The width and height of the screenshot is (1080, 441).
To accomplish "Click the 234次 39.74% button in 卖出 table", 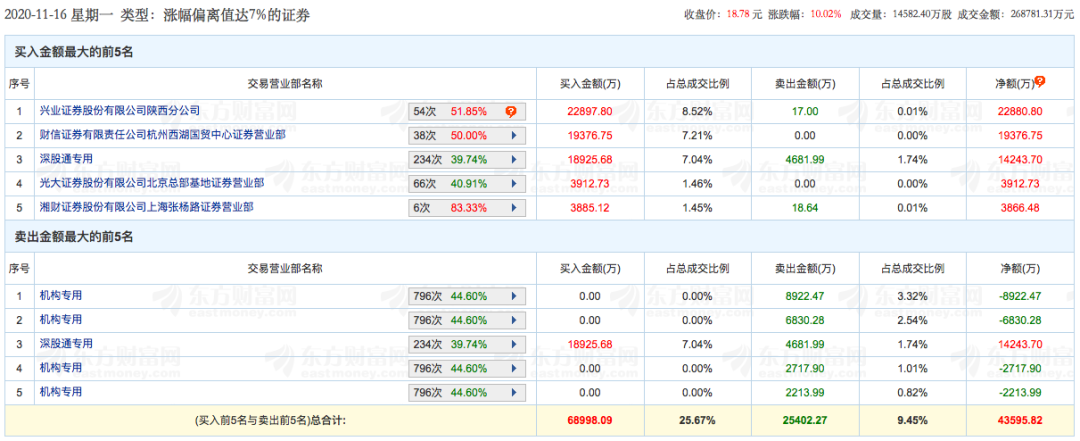I will pyautogui.click(x=466, y=344).
